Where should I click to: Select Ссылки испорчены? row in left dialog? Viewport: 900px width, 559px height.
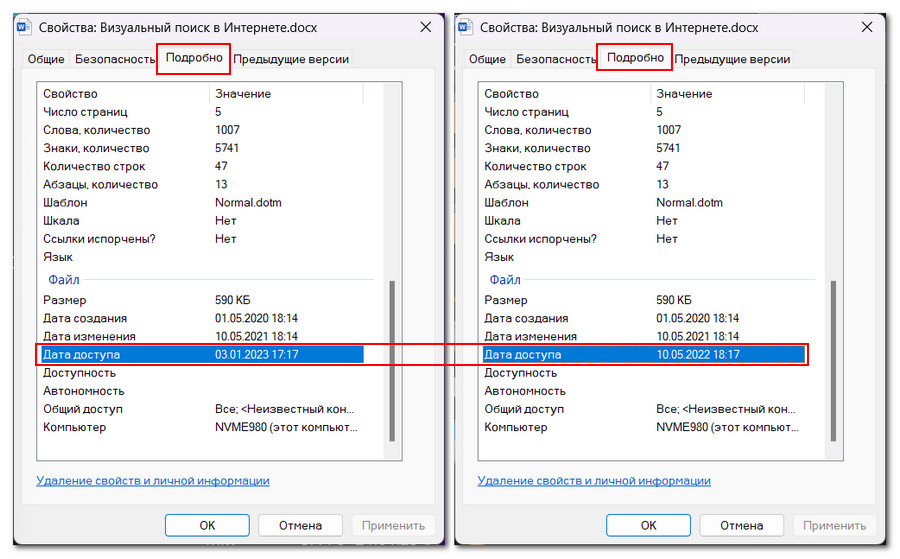pyautogui.click(x=201, y=239)
